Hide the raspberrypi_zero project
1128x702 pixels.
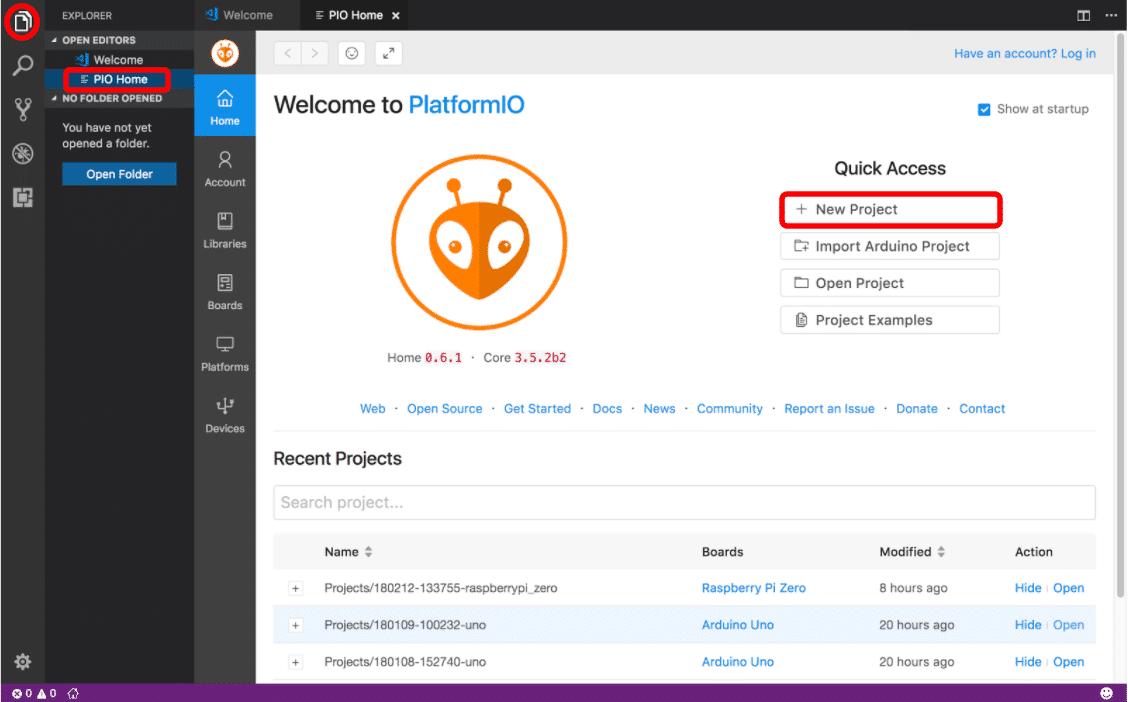click(x=1028, y=588)
